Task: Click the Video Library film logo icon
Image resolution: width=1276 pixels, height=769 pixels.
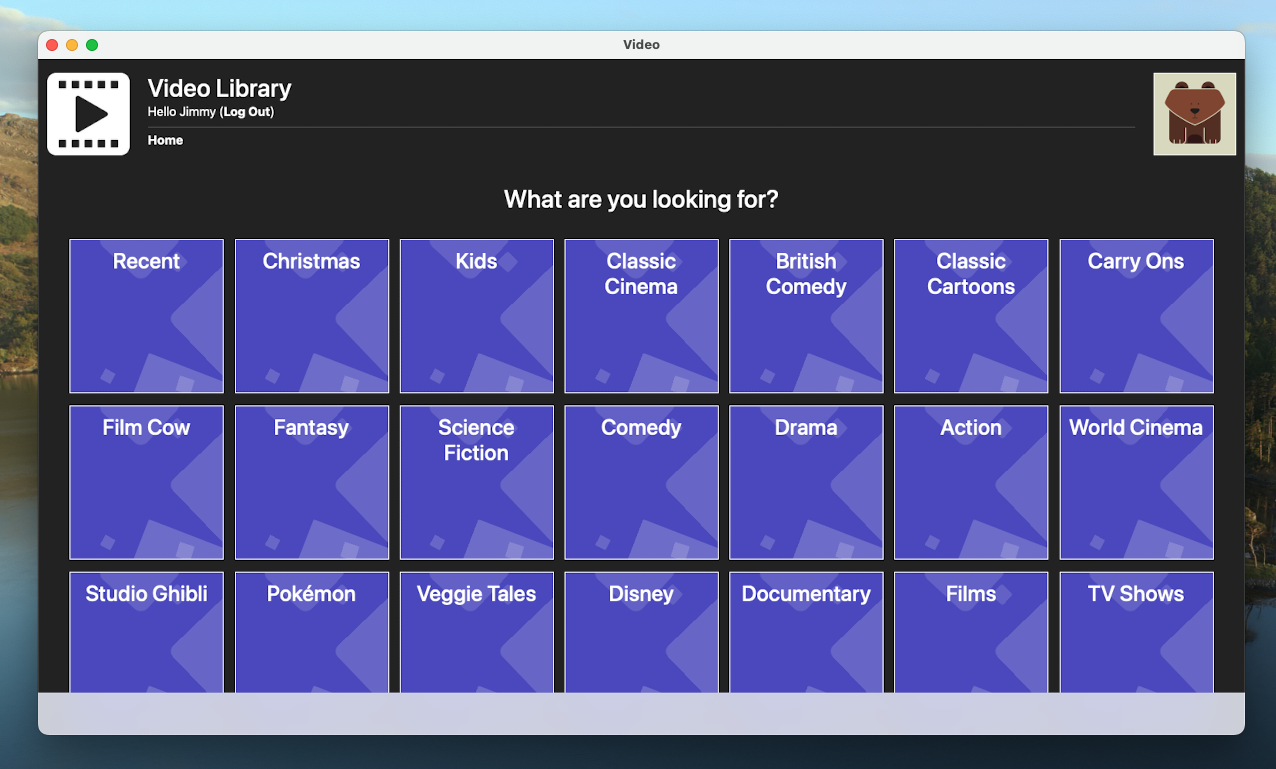Action: (x=88, y=114)
